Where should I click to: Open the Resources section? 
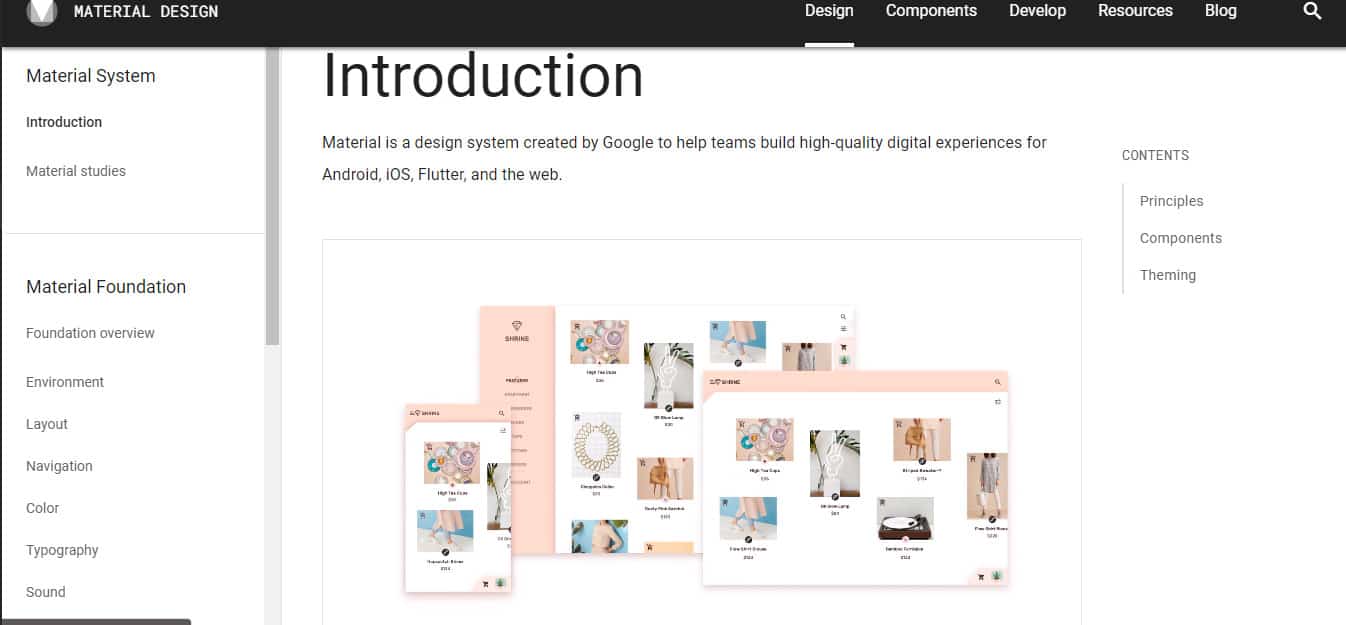1135,11
